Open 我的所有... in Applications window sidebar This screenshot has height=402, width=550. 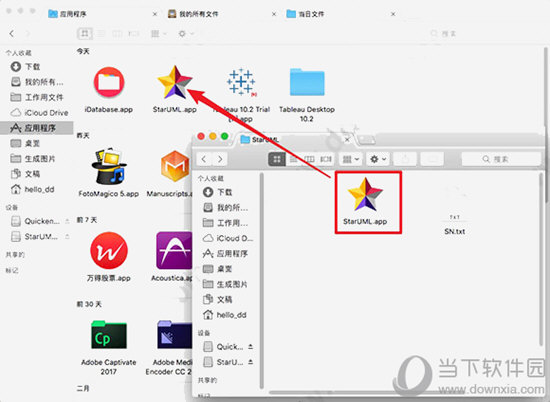pos(37,82)
